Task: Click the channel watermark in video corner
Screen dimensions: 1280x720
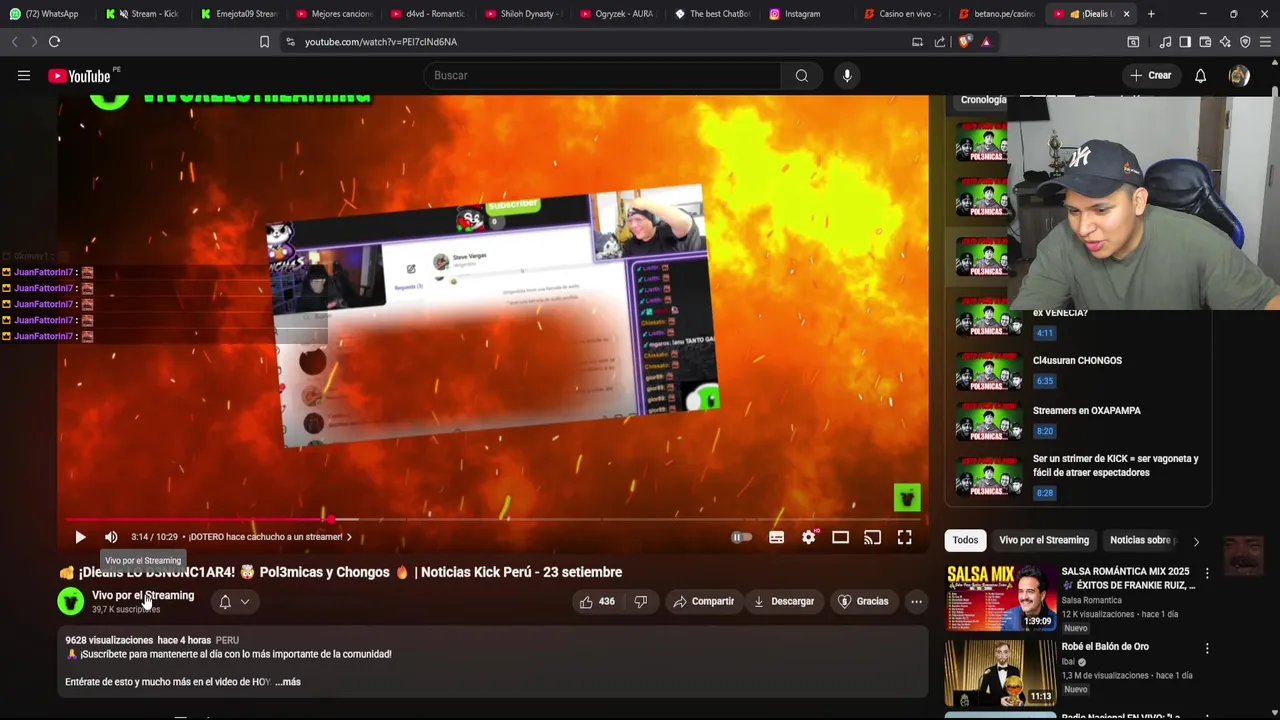Action: point(907,498)
